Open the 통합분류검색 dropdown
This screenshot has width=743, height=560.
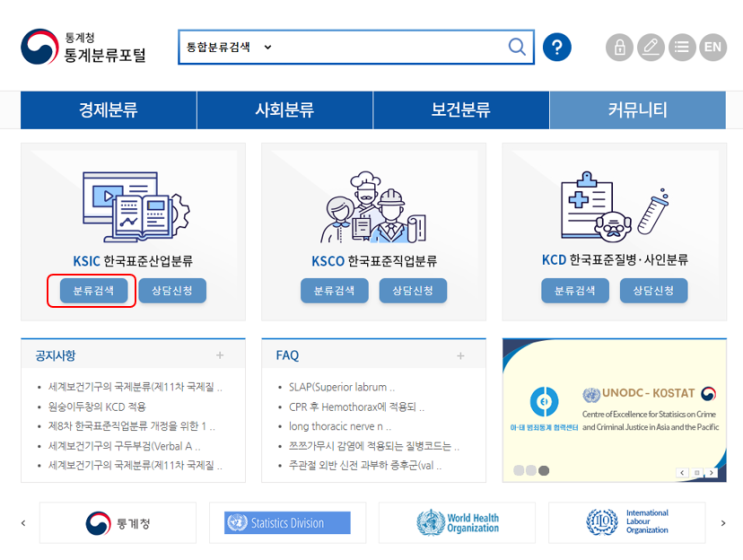(229, 47)
